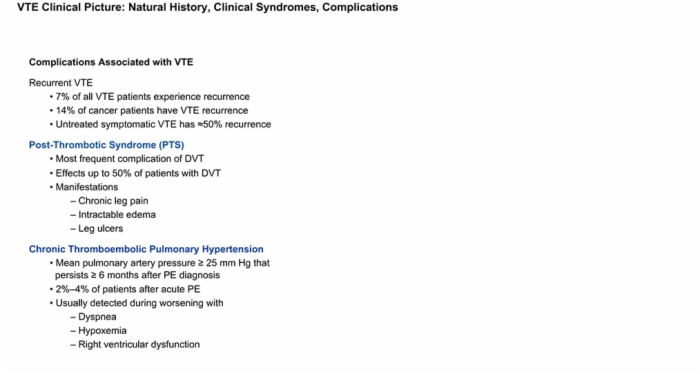Select the "Chronic leg pain" sub-item

tap(109, 201)
